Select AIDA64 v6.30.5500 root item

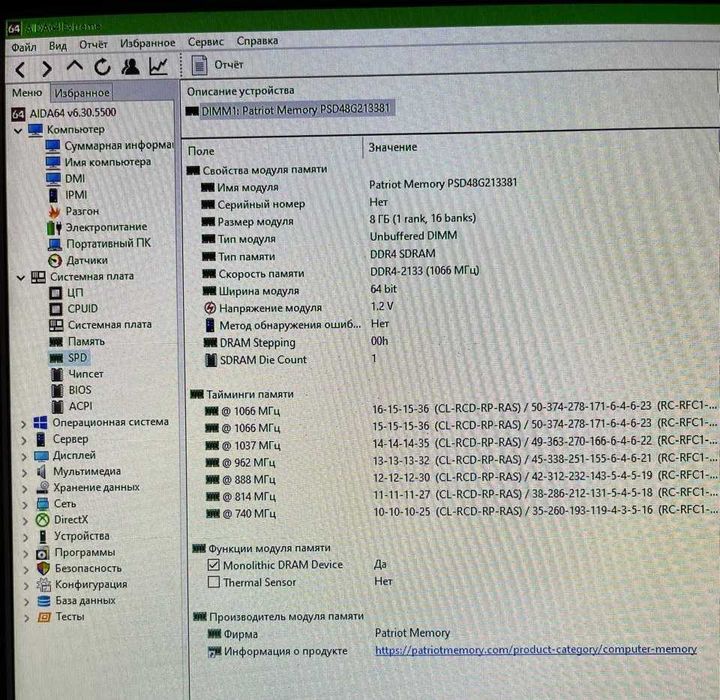[x=64, y=113]
